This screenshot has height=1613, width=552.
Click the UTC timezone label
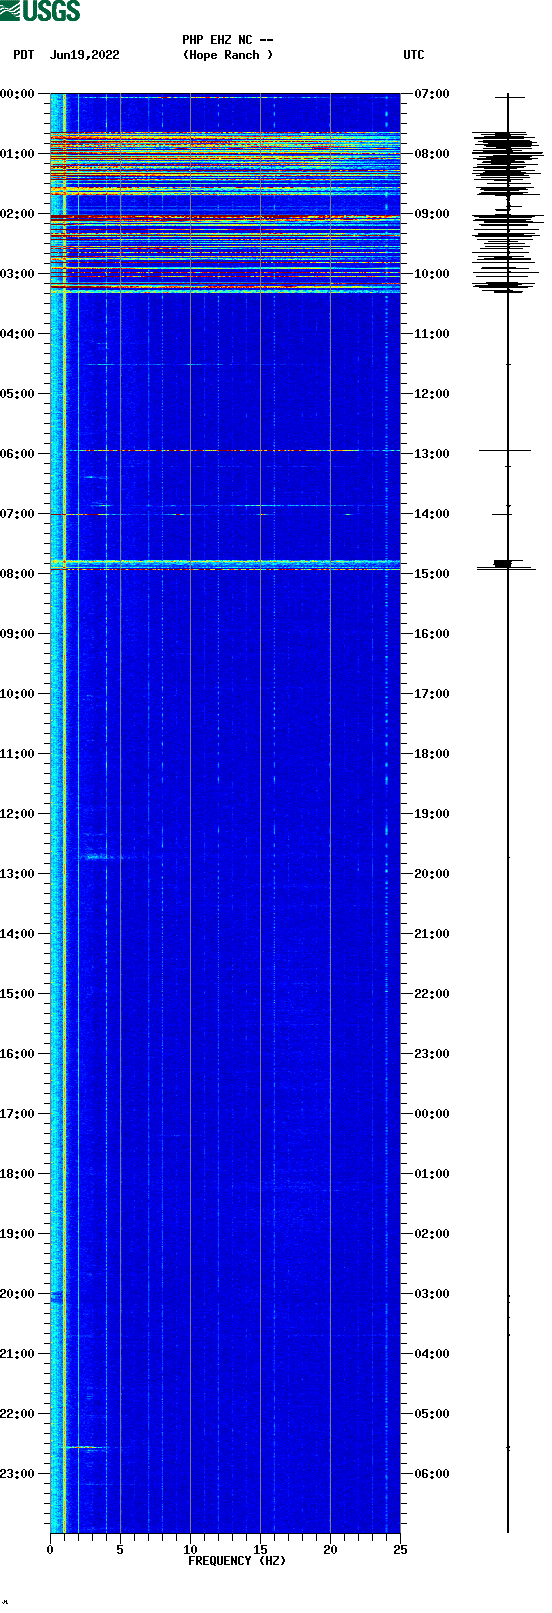[x=414, y=55]
